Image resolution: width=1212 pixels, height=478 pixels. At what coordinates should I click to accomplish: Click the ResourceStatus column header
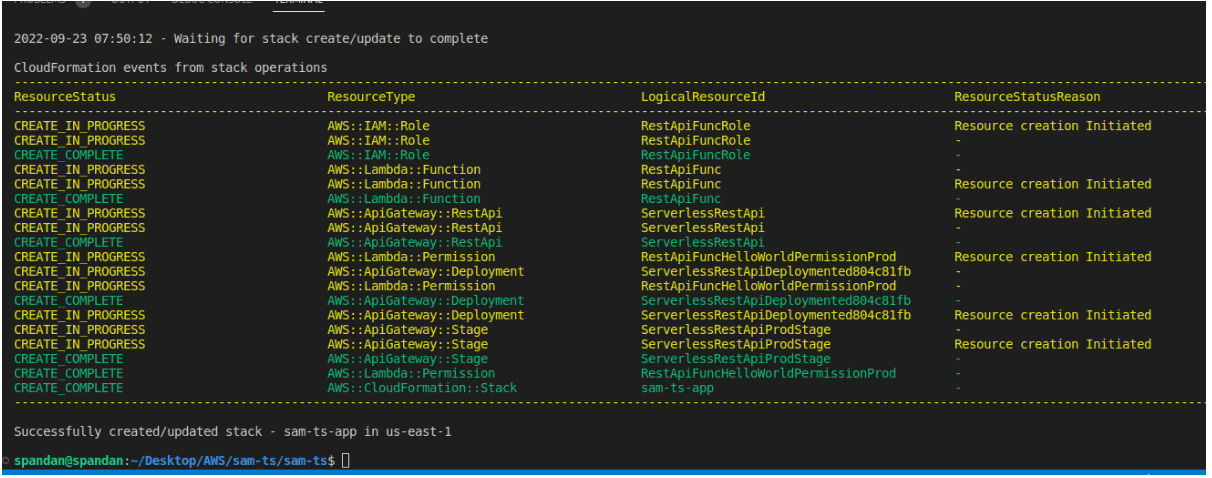[x=65, y=97]
